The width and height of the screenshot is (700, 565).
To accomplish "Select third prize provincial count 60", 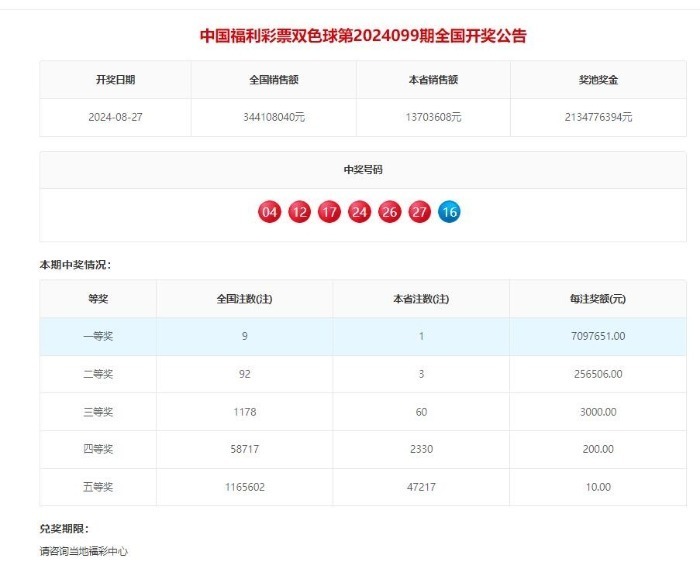I will pyautogui.click(x=421, y=411).
